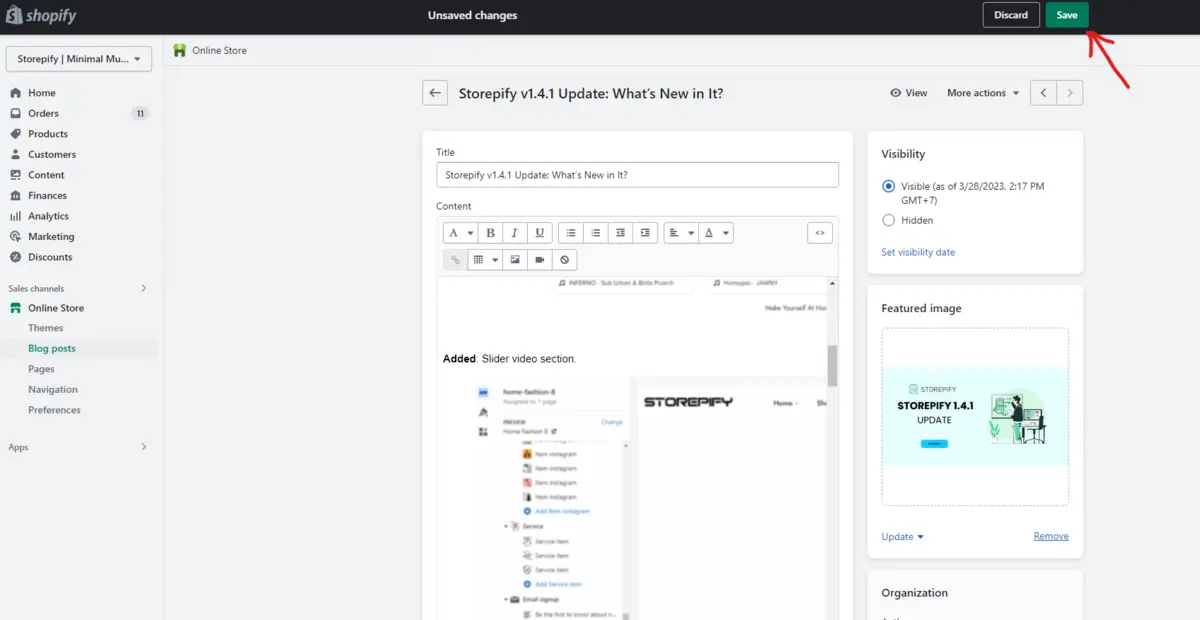Insert a bulleted list
This screenshot has width=1200, height=620.
[570, 232]
